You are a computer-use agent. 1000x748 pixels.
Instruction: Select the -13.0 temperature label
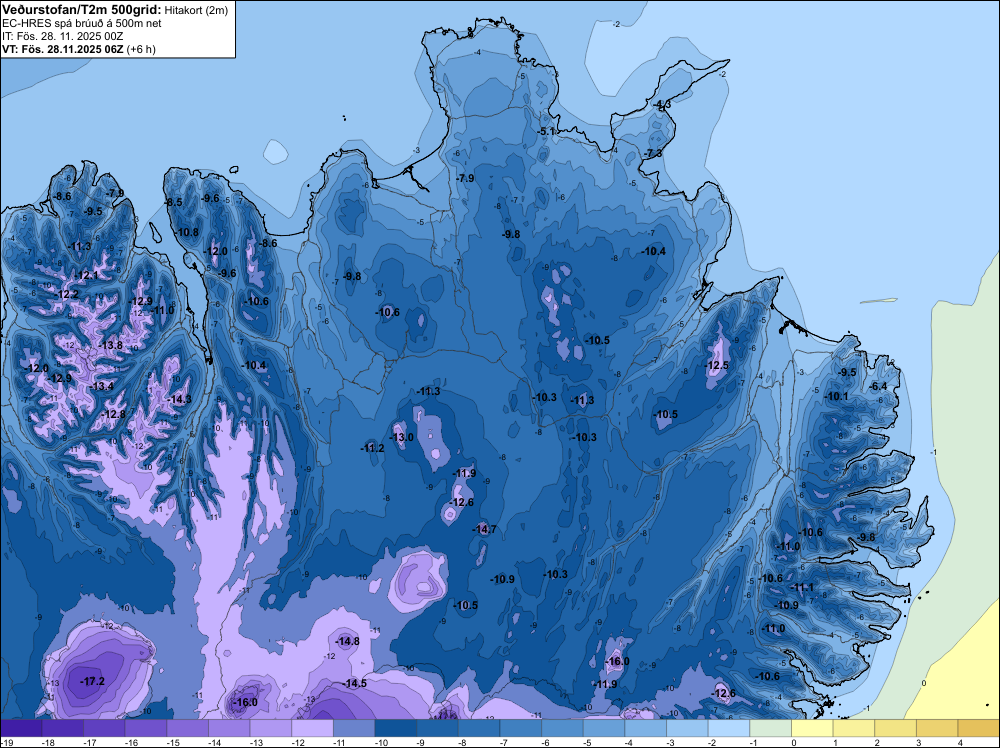401,437
